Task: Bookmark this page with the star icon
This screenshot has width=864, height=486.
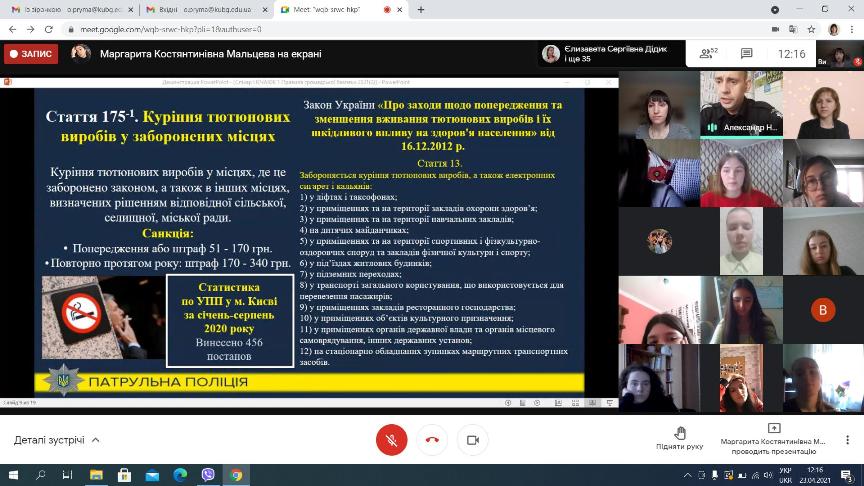Action: (x=811, y=29)
